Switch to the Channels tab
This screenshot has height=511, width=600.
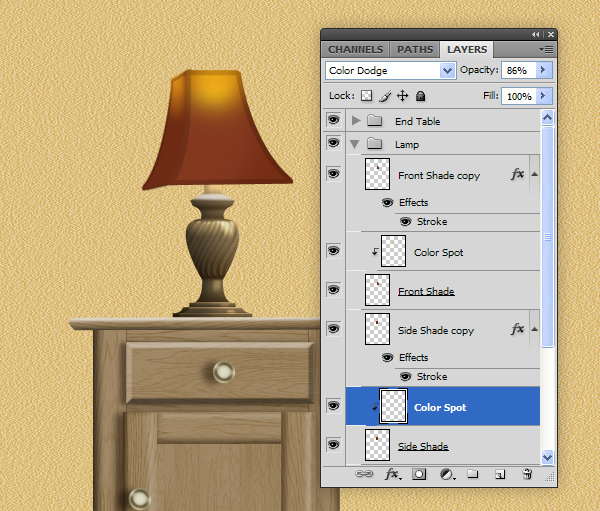pos(355,49)
